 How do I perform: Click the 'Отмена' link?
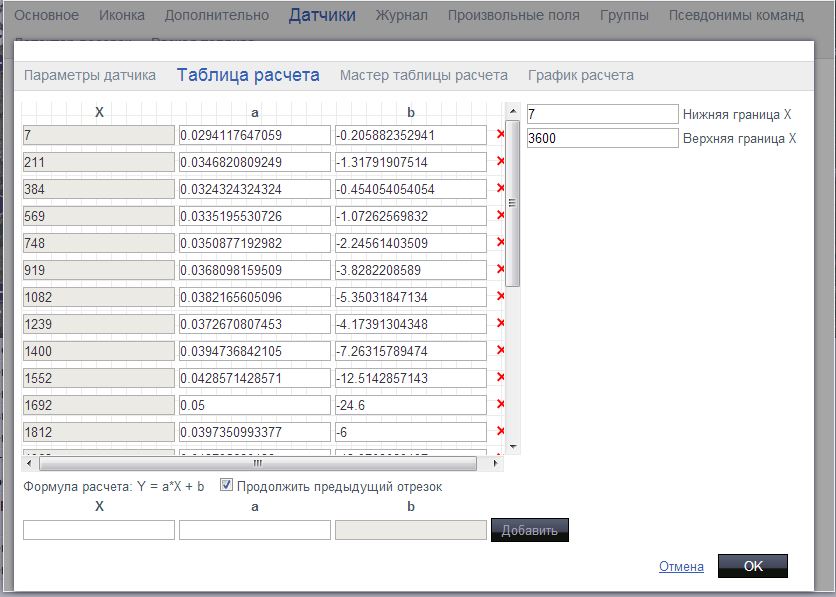pyautogui.click(x=681, y=566)
